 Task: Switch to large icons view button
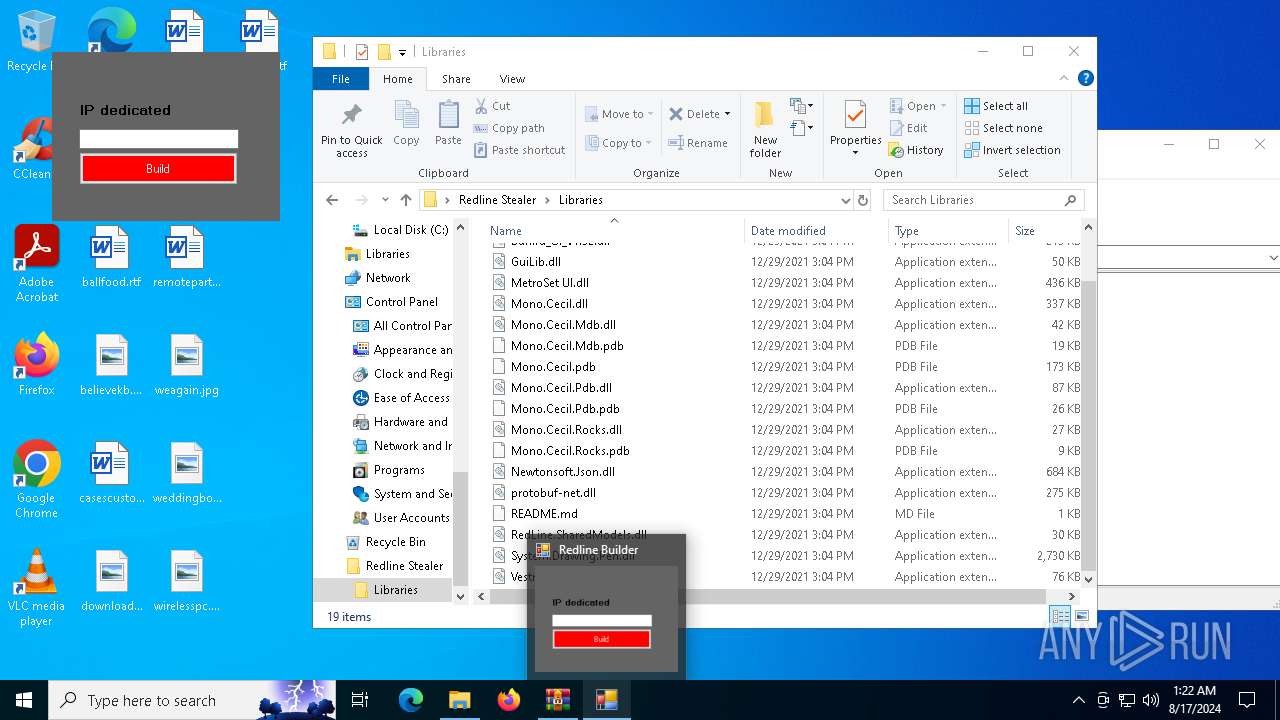pos(1081,616)
